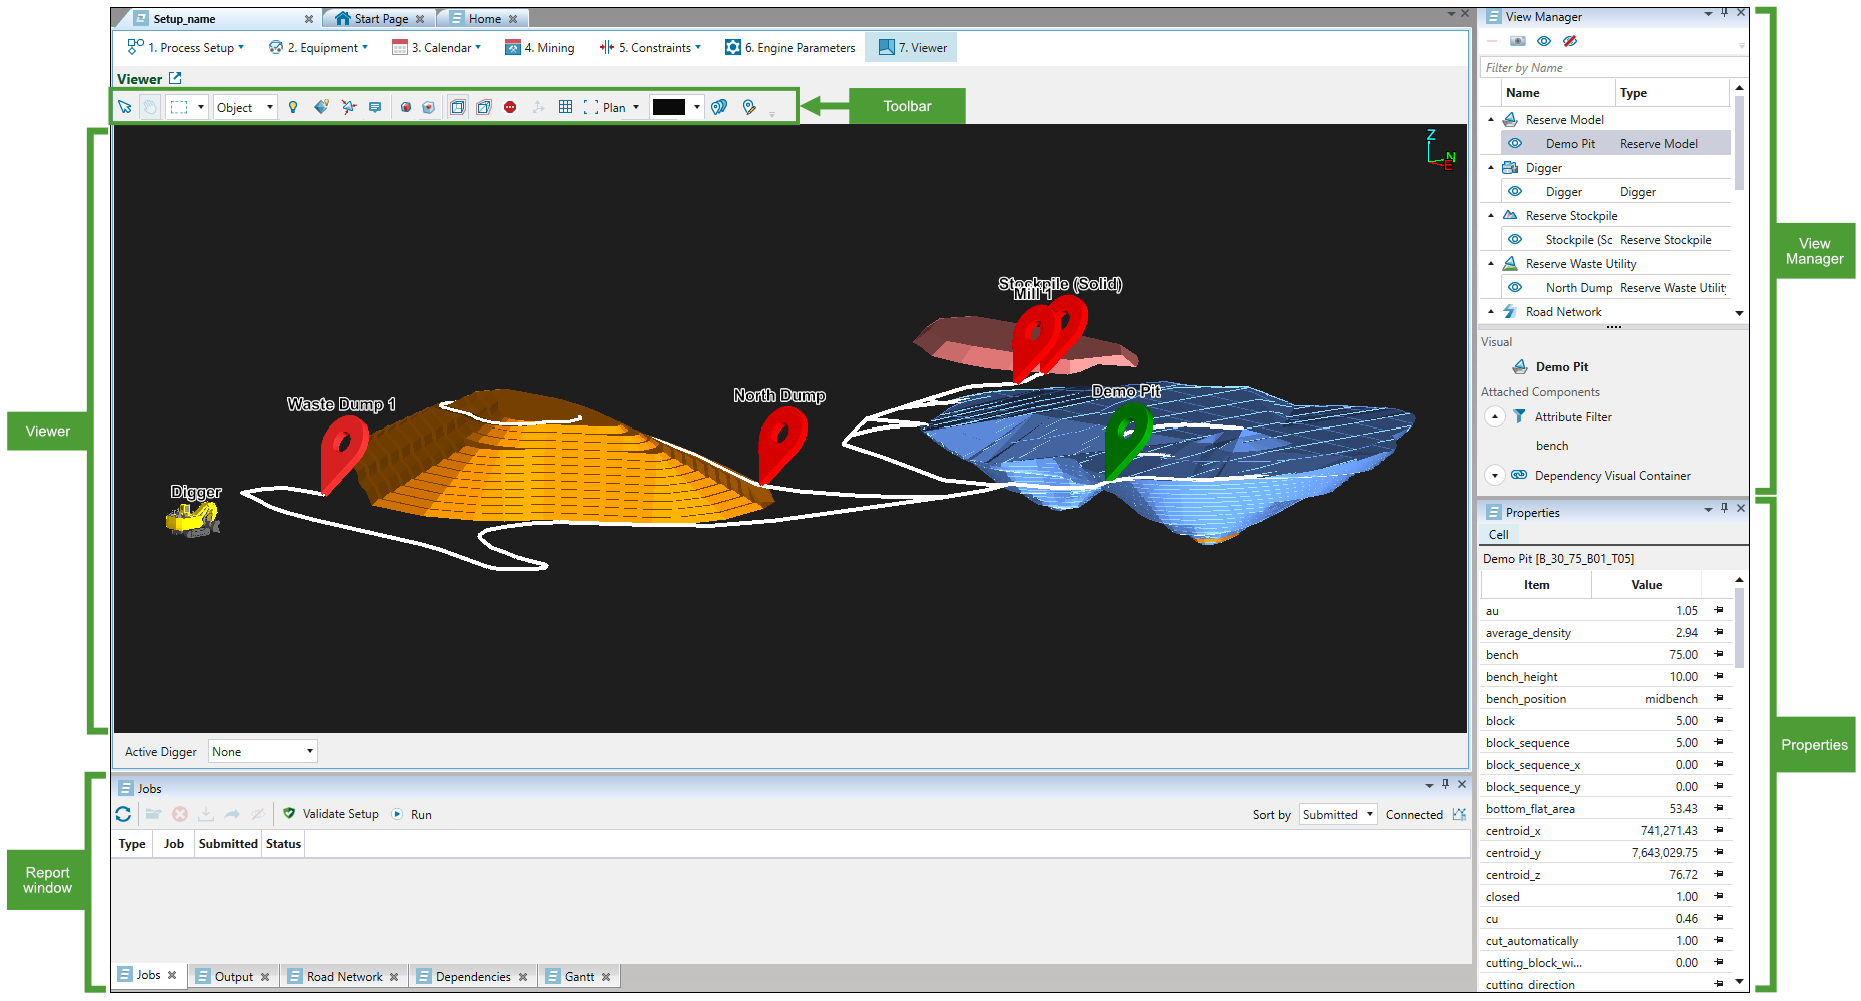Open the selection mode dropdown arrow
The height and width of the screenshot is (1001, 1861).
pos(201,107)
